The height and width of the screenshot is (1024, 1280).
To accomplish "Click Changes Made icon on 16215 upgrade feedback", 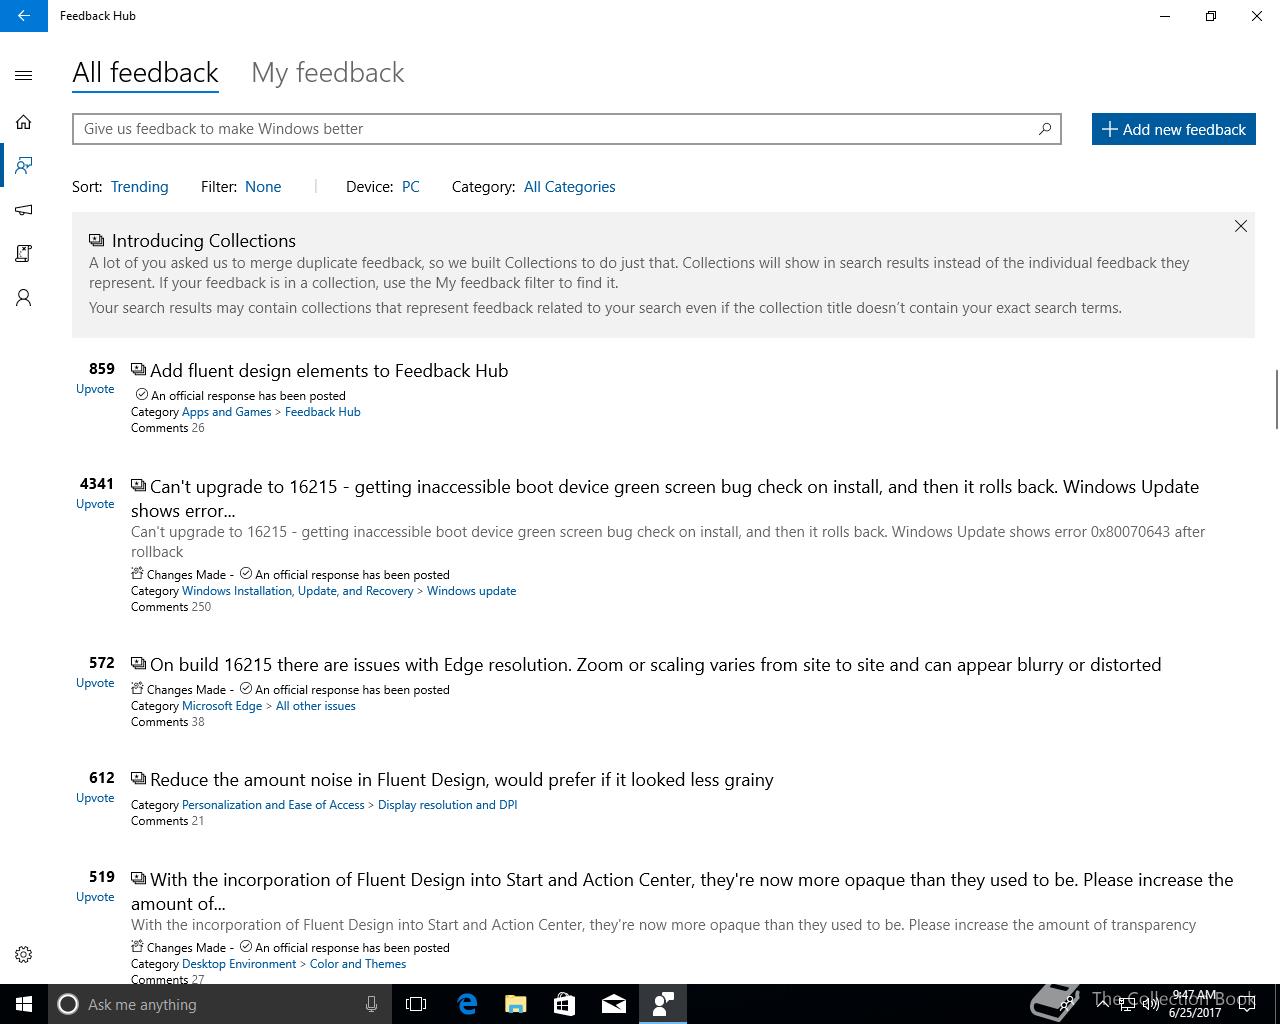I will pos(137,574).
